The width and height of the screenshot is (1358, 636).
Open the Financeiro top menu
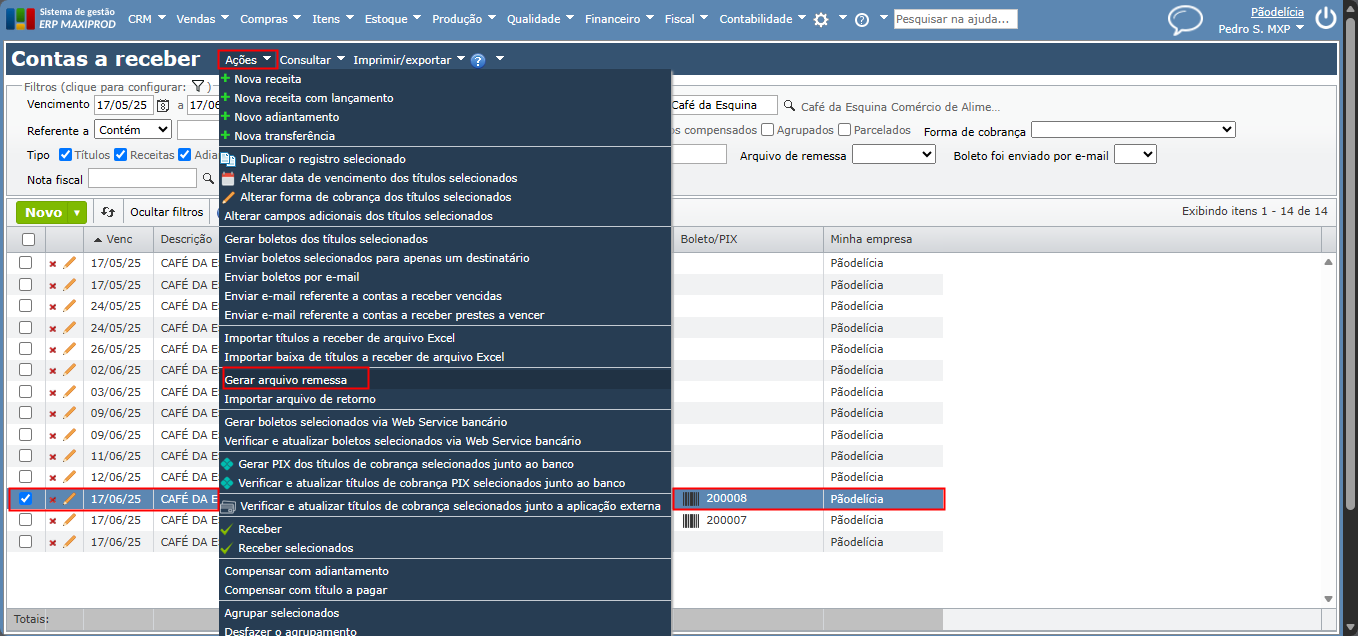[620, 19]
